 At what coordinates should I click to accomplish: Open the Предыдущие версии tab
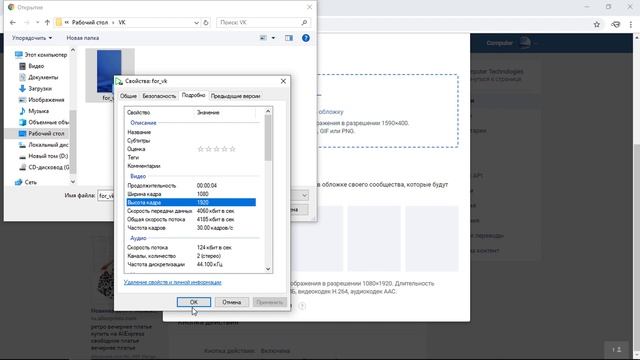(235, 96)
